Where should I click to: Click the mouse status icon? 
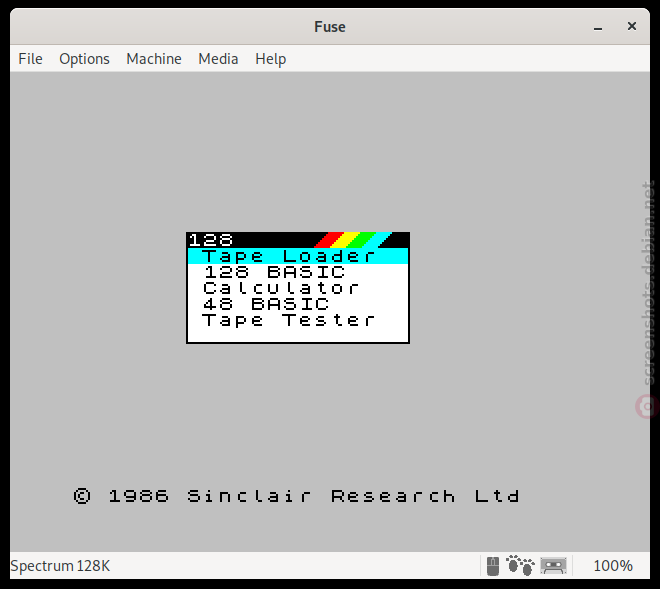point(493,566)
